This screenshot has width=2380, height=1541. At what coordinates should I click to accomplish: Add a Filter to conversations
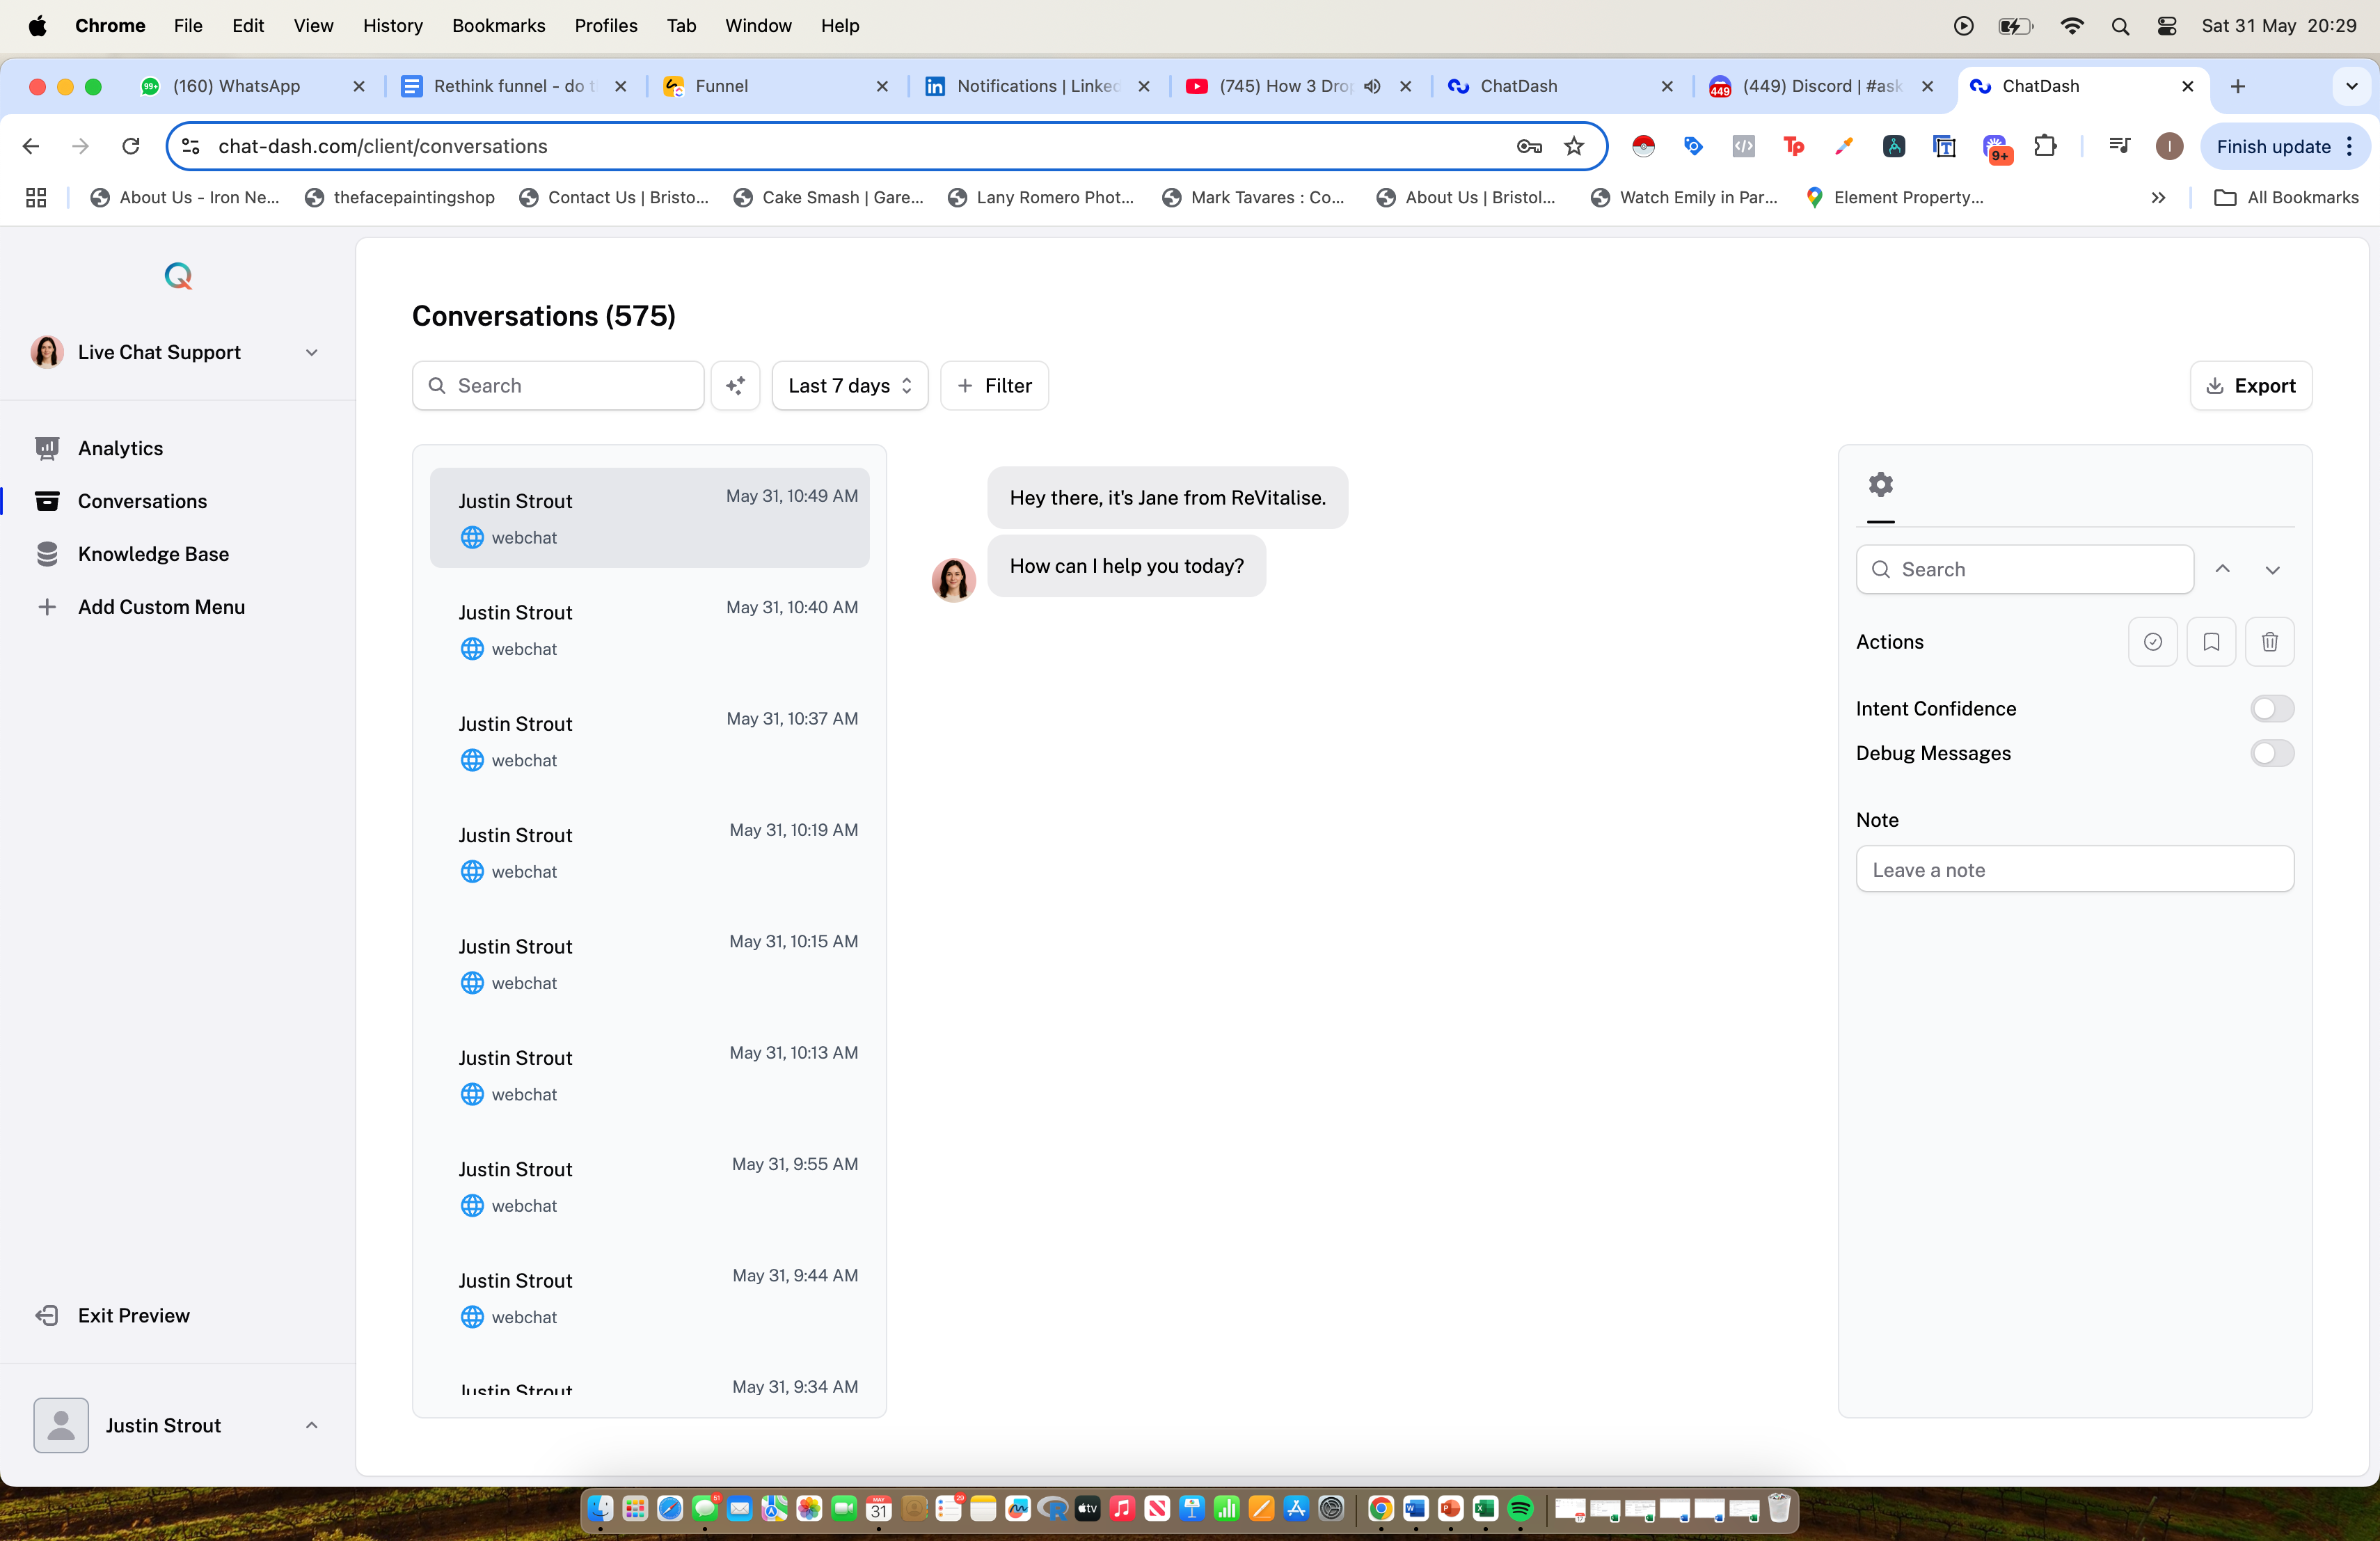click(994, 386)
